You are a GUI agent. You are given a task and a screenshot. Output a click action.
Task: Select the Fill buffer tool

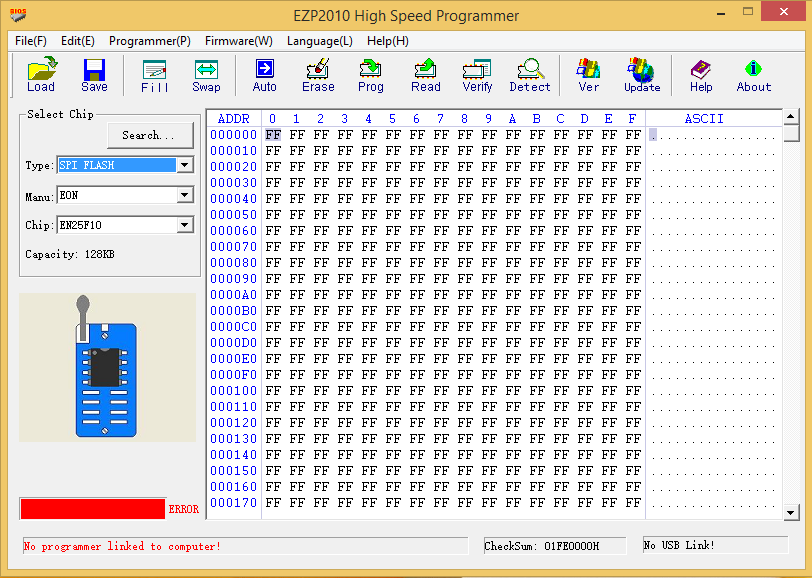154,76
